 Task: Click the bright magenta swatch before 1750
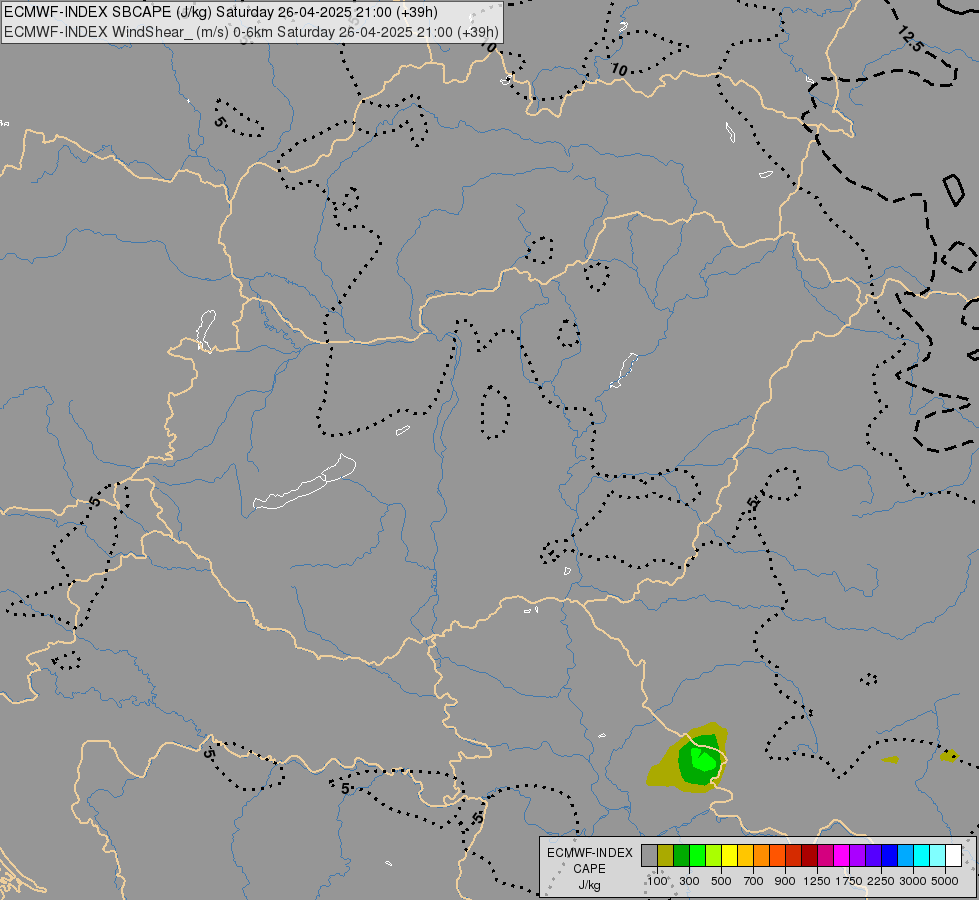(841, 856)
